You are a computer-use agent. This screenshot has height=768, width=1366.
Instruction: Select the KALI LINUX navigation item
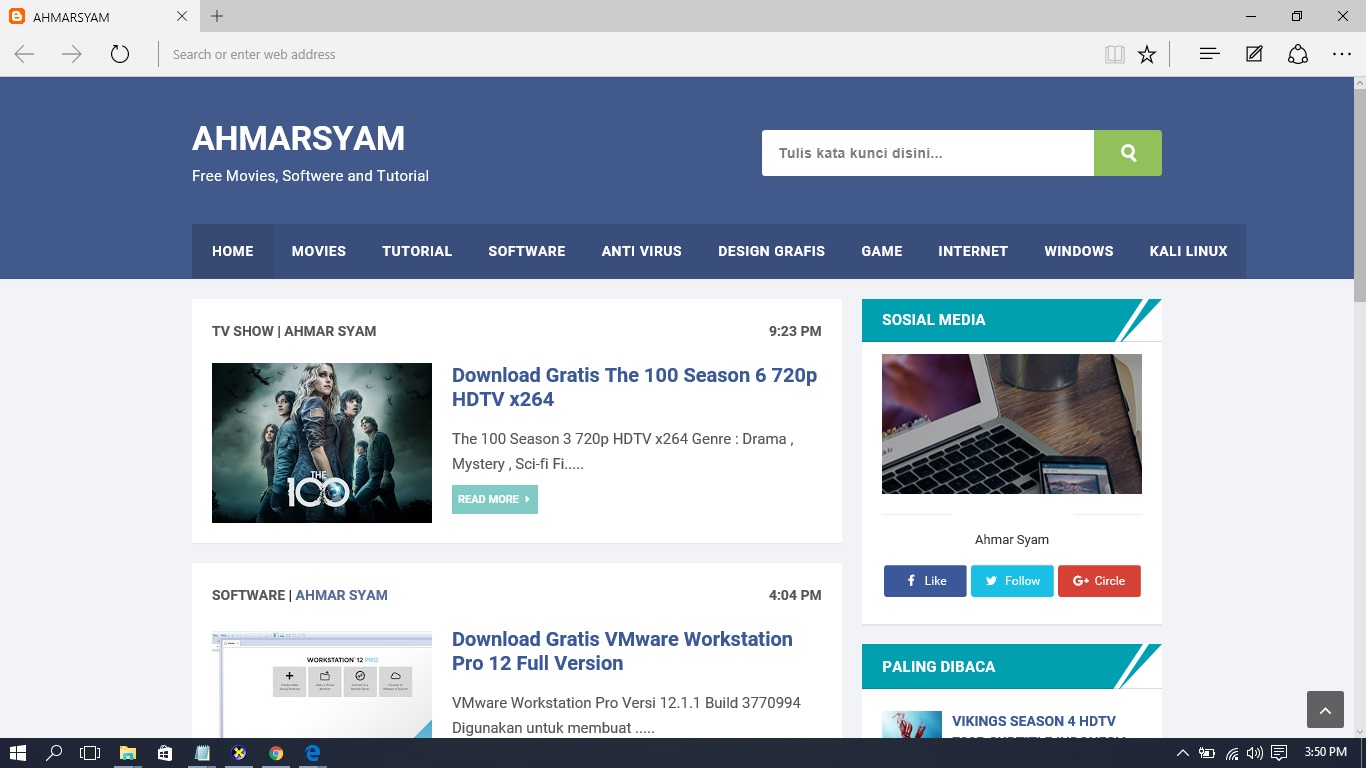[x=1188, y=251]
